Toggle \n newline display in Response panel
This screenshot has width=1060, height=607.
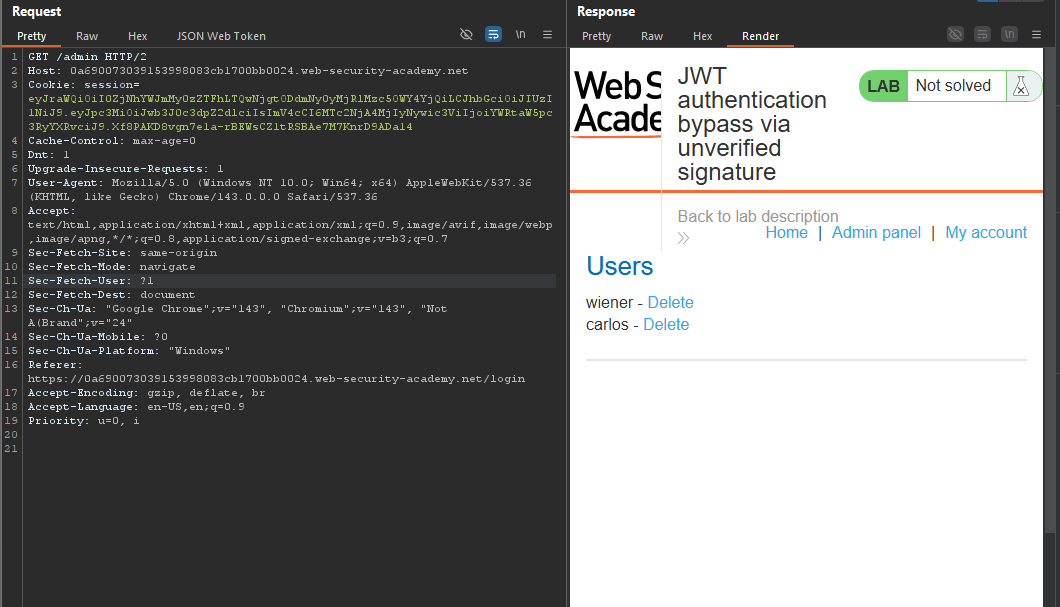1009,34
